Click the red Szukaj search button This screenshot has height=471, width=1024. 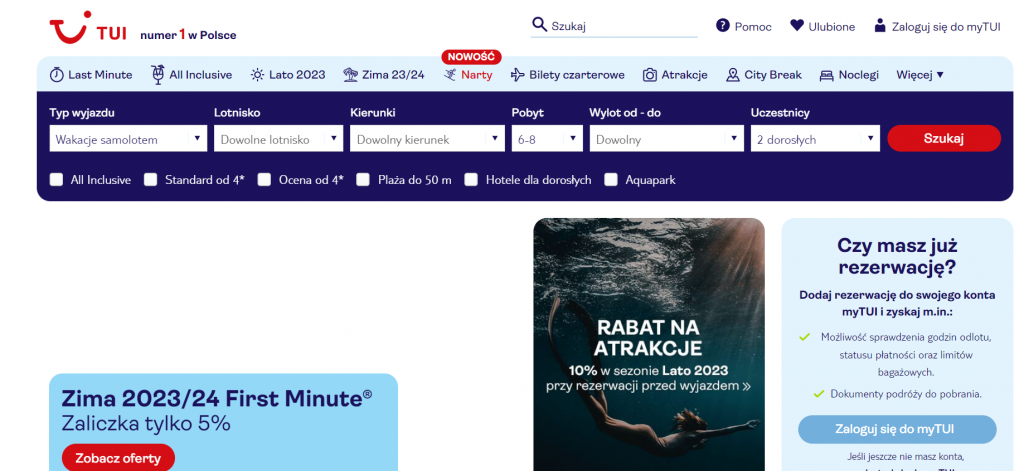944,138
